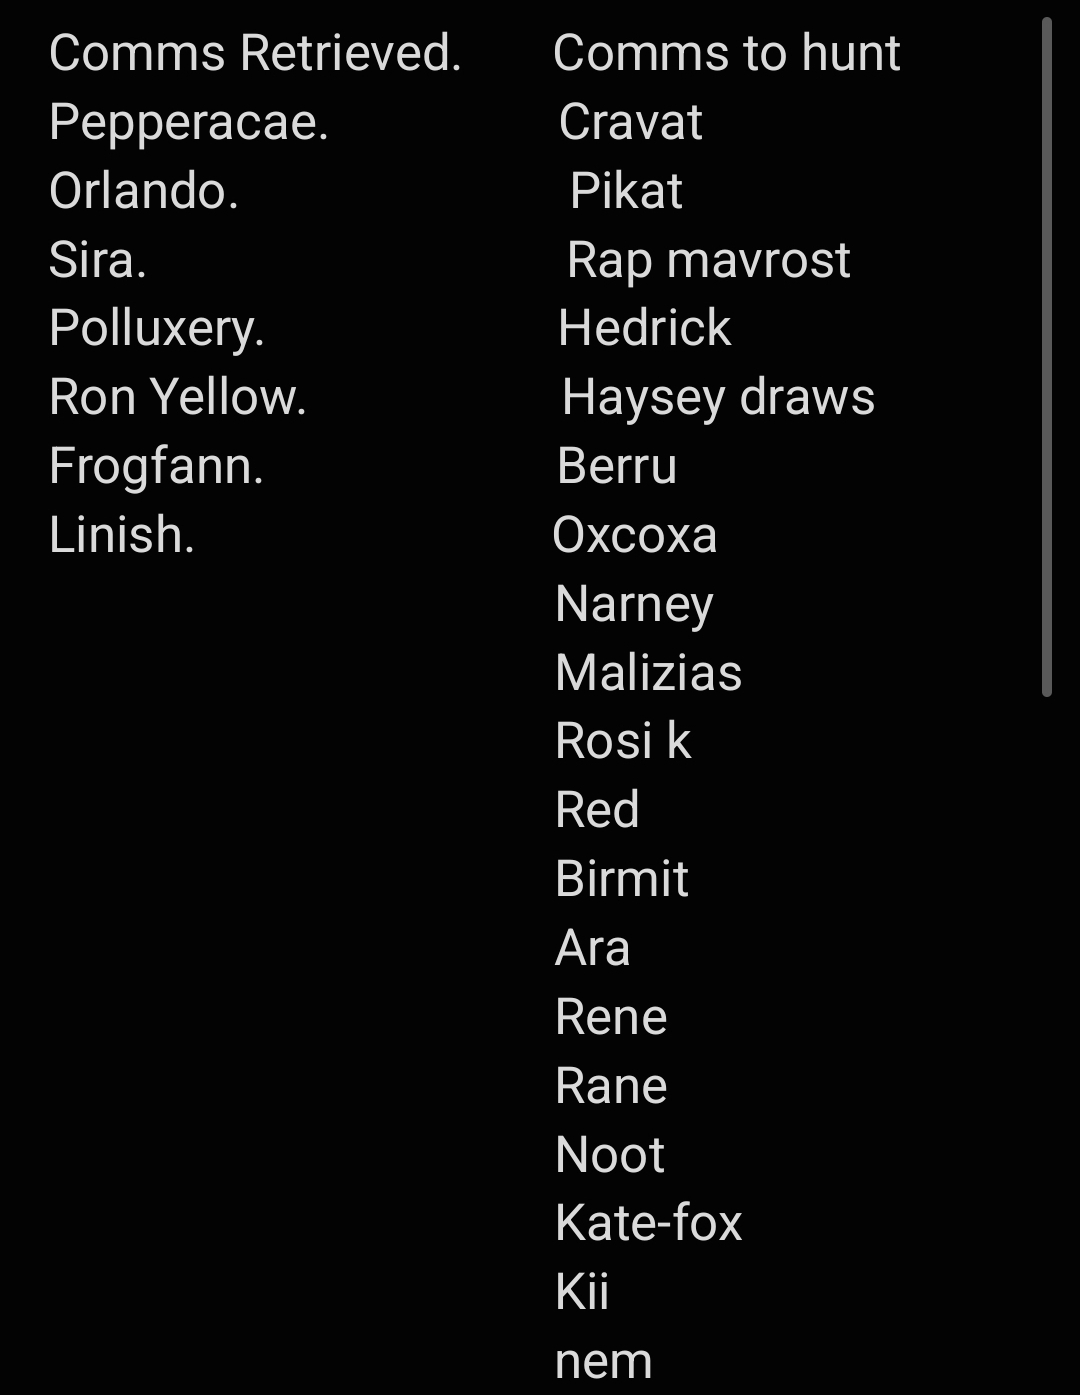1080x1395 pixels.
Task: Click the 'Cravat' name
Action: tap(630, 122)
